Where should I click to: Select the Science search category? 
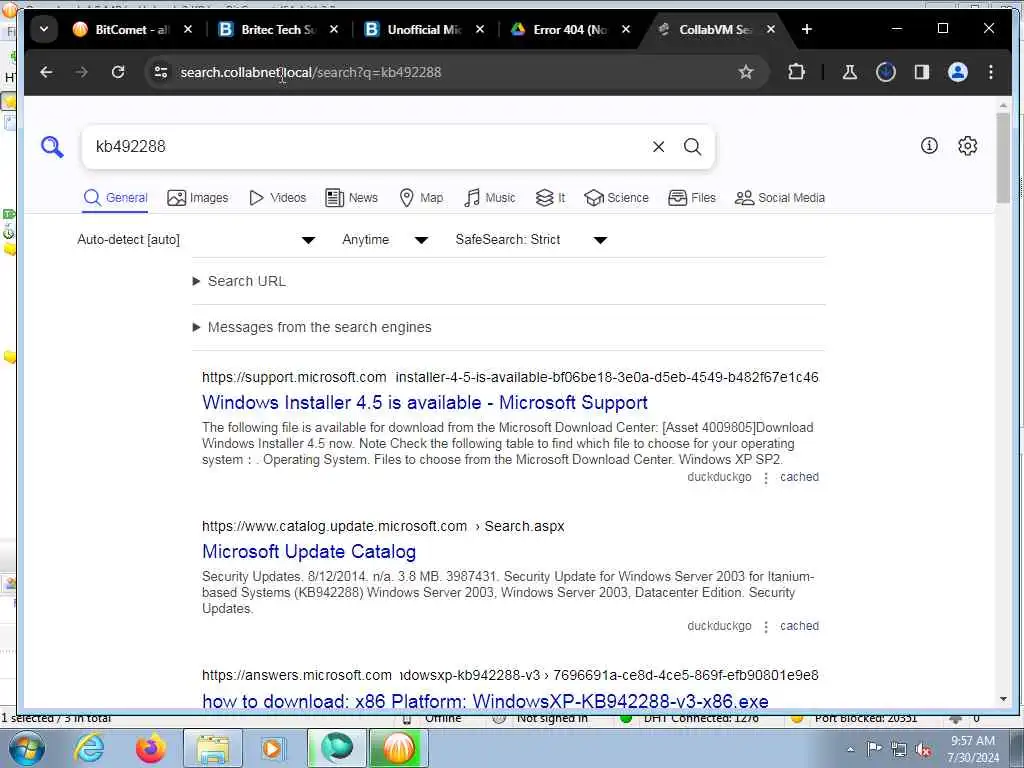[x=616, y=198]
